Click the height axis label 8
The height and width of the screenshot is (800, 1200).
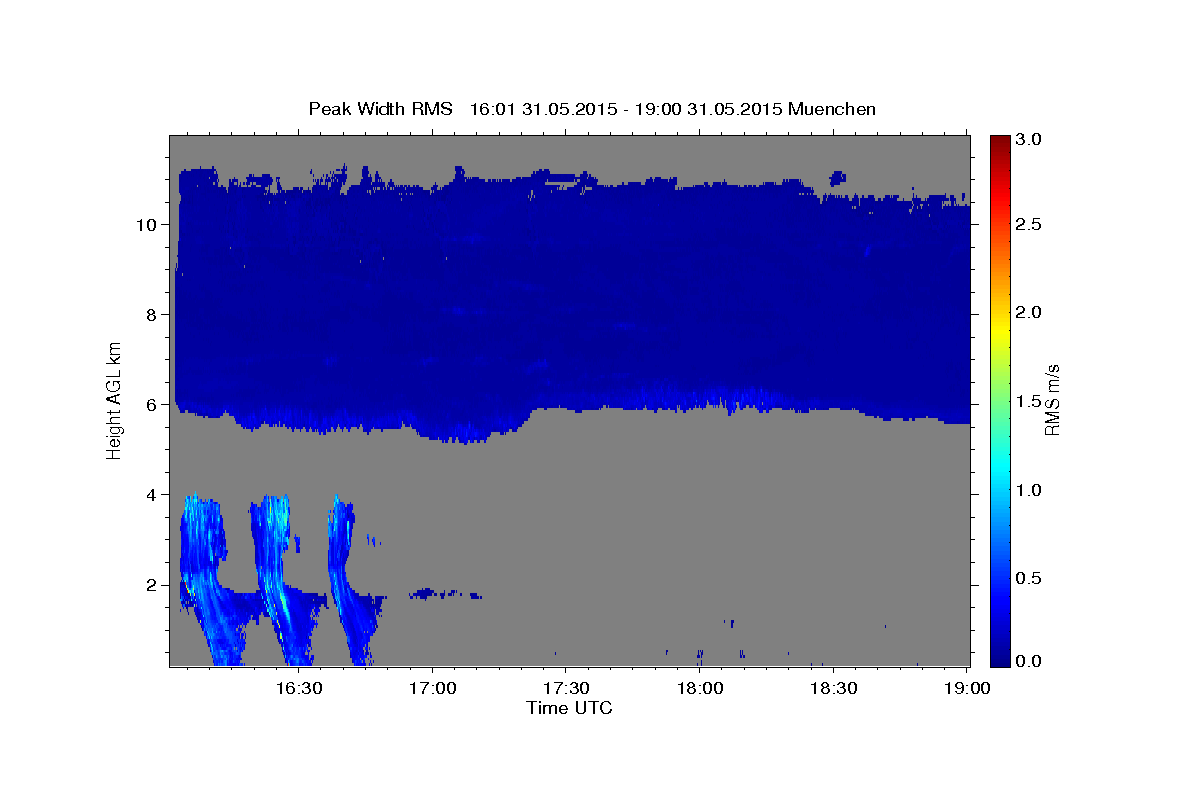click(x=151, y=314)
